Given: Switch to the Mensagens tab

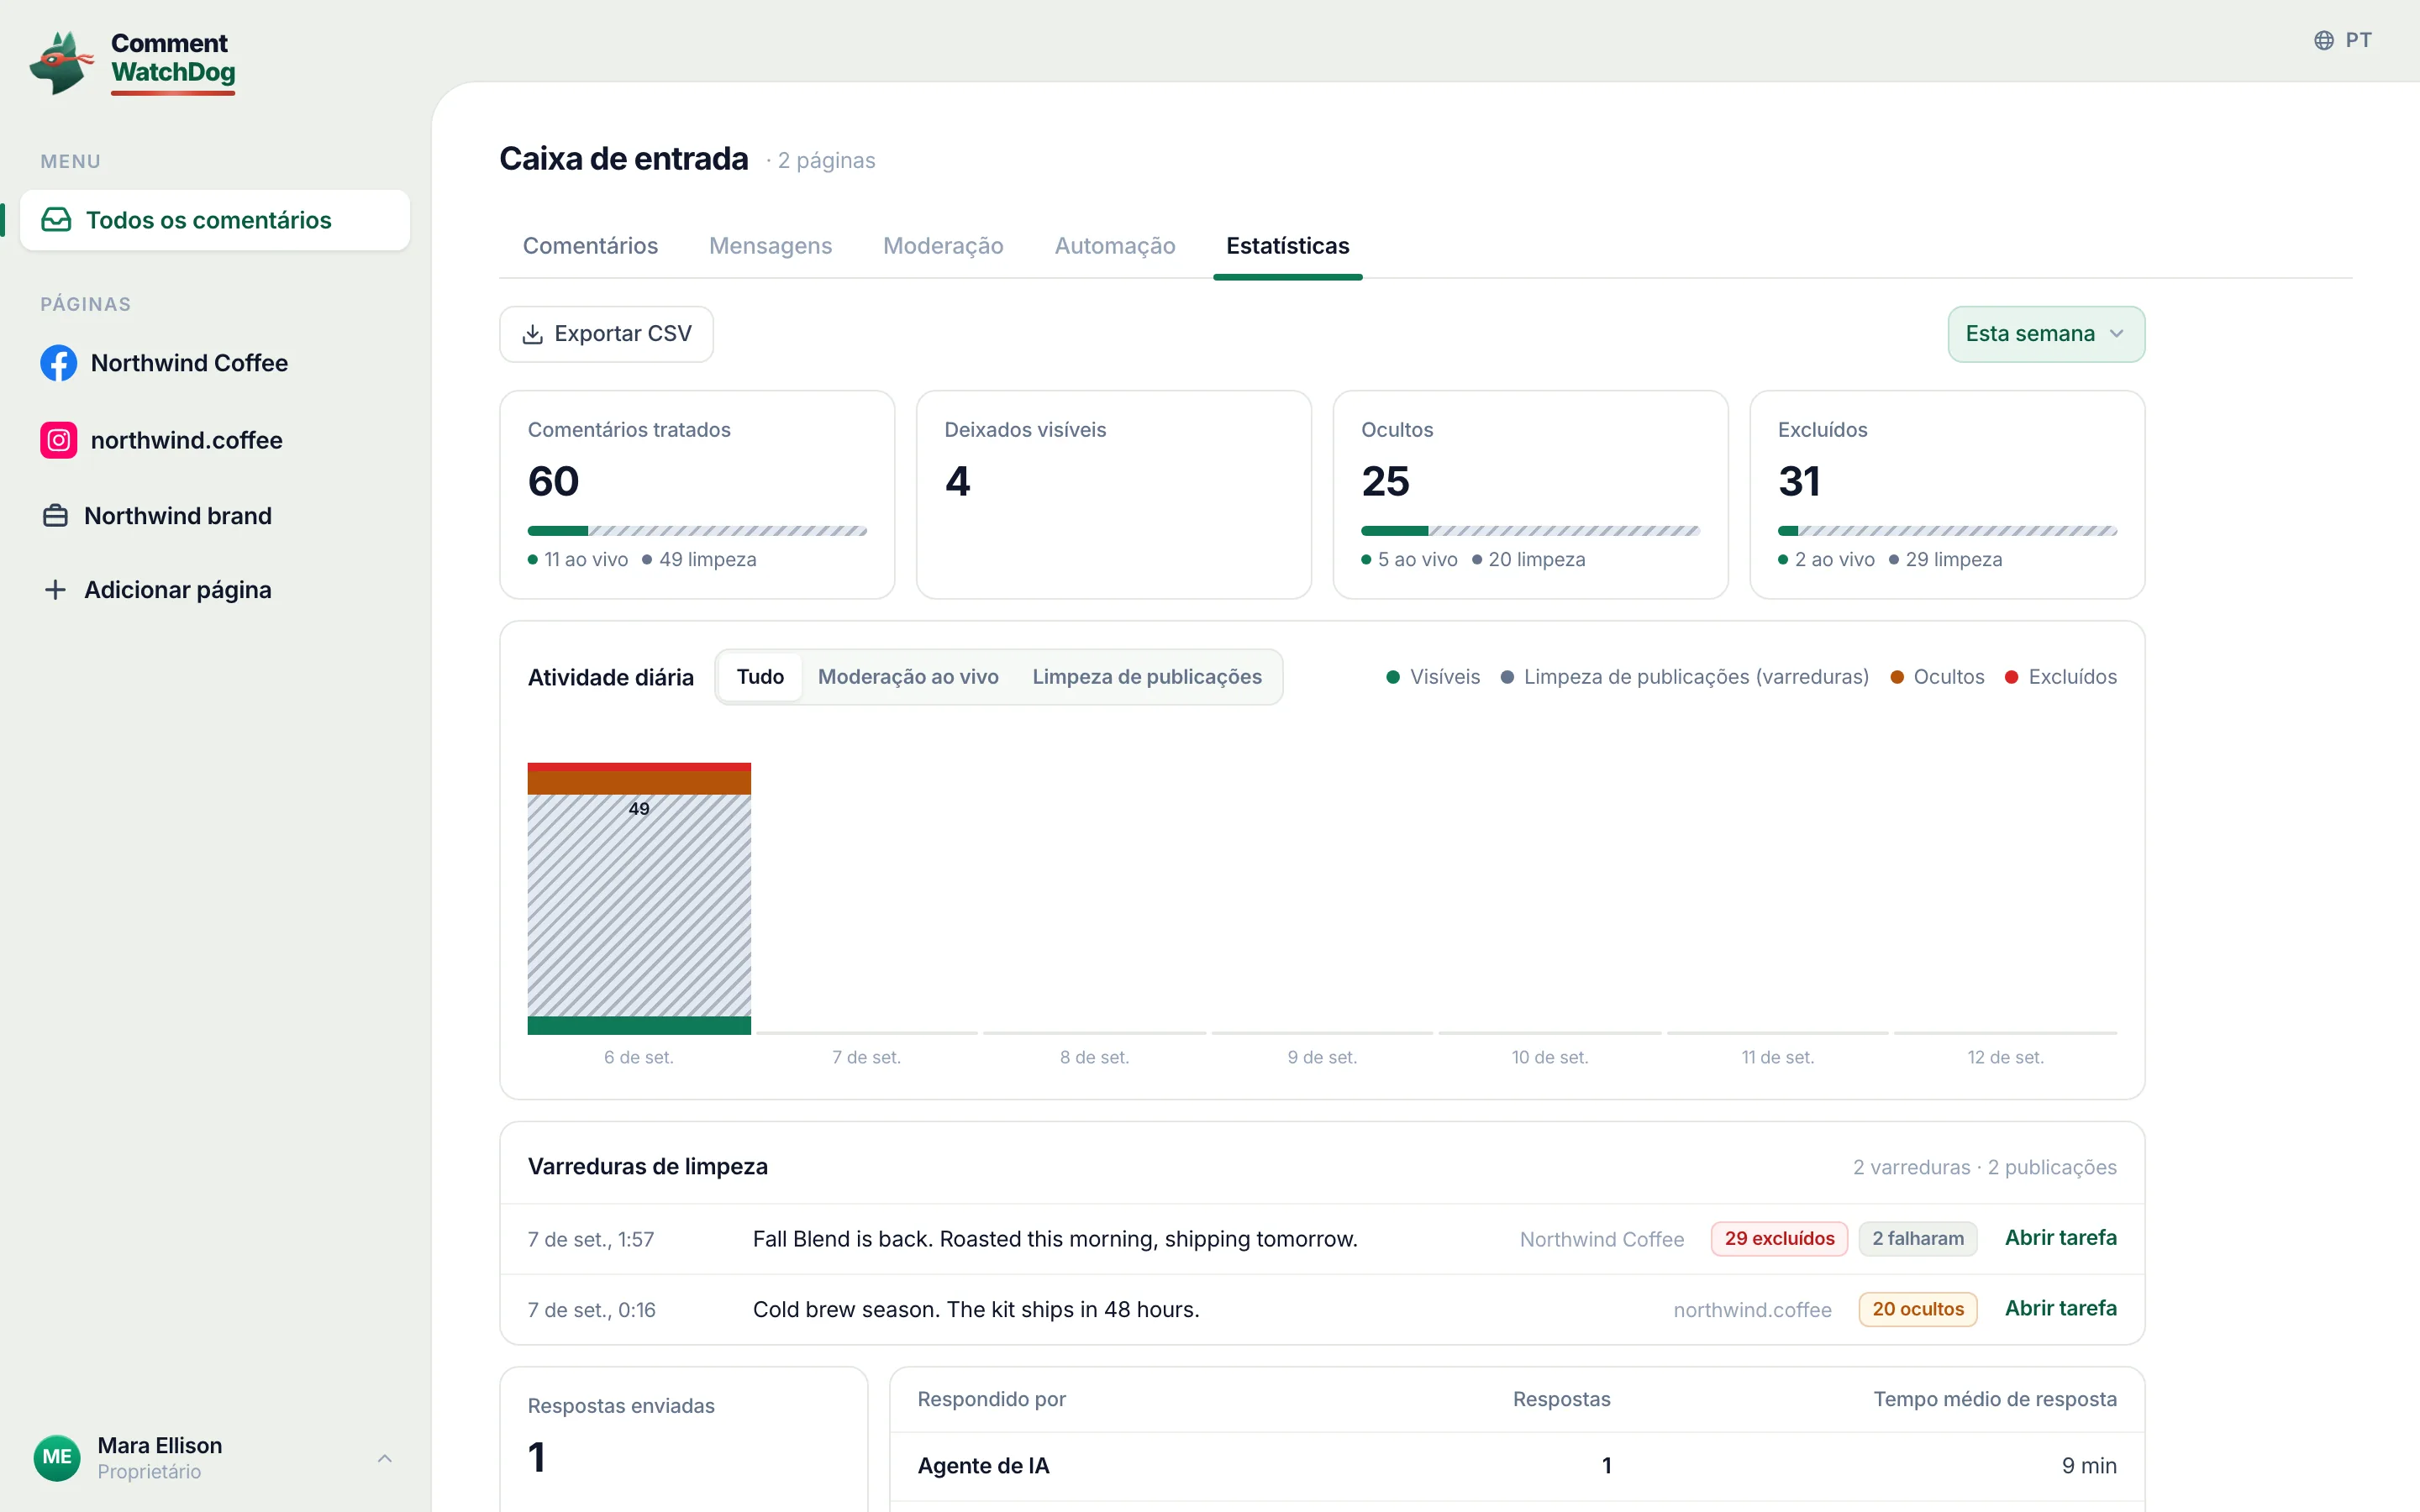Looking at the screenshot, I should pos(770,246).
